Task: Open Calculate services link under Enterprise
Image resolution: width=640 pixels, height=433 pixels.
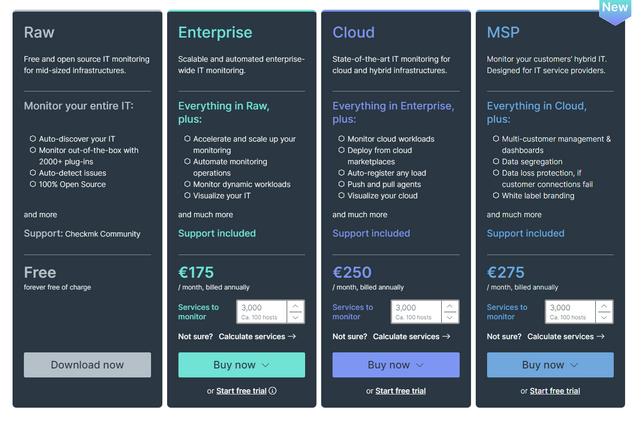Action: (x=257, y=337)
